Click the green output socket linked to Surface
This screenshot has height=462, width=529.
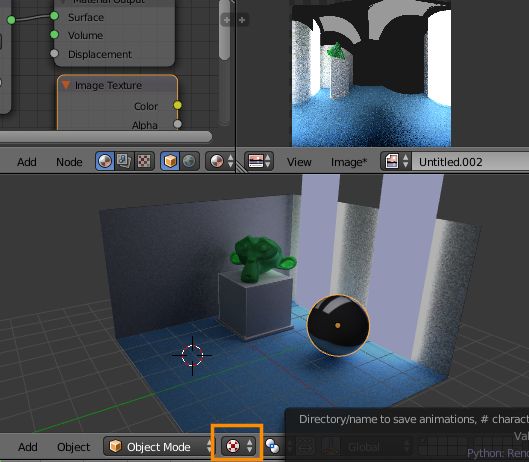point(11,20)
